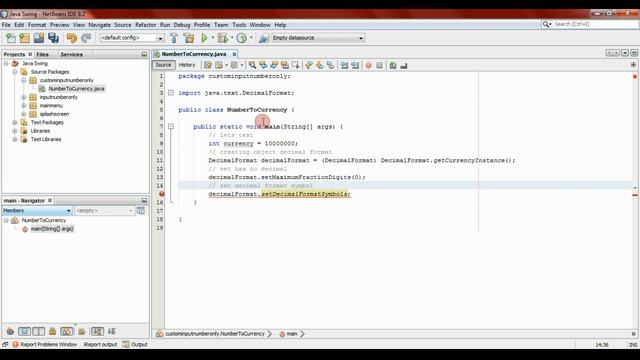This screenshot has width=640, height=360.
Task: Click the Source view button
Action: [163, 65]
